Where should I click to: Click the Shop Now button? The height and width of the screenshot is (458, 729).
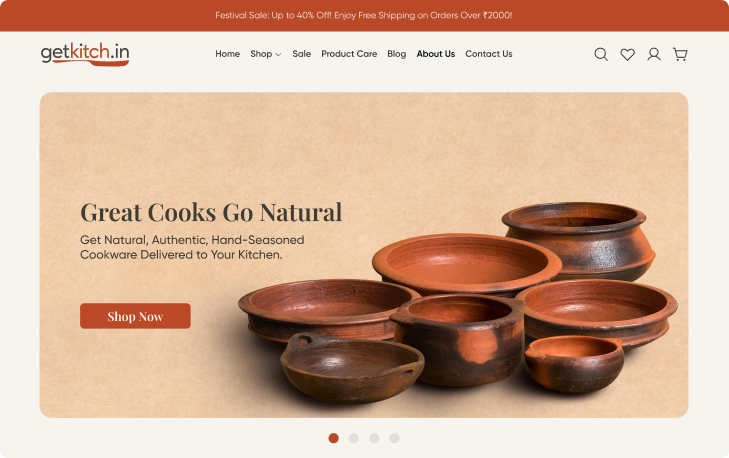(135, 316)
